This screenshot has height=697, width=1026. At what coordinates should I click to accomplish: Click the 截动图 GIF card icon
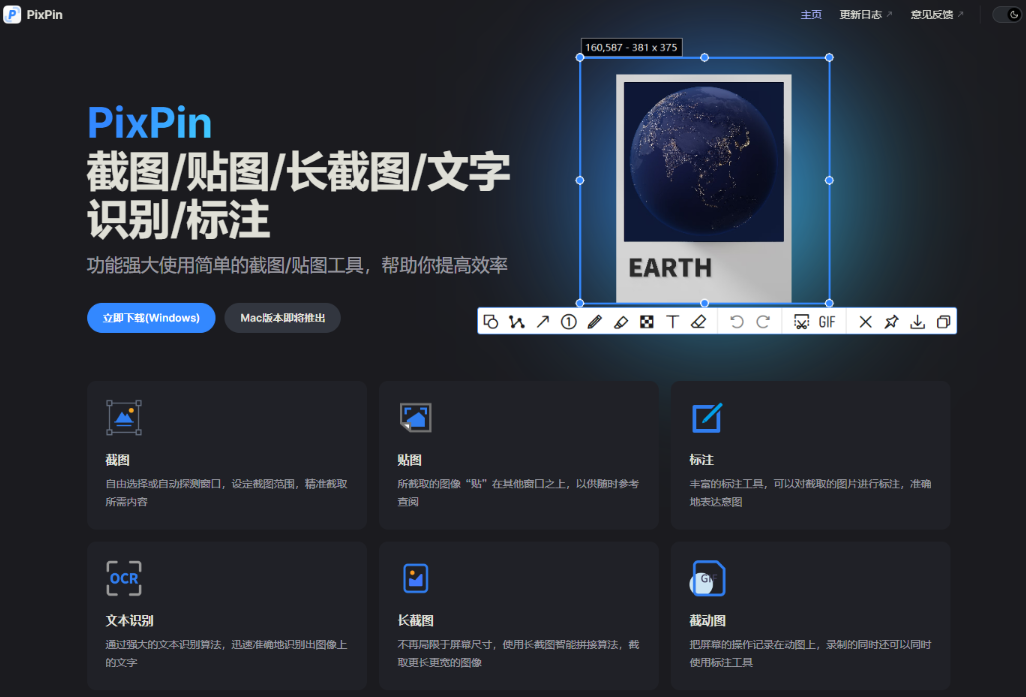pyautogui.click(x=707, y=579)
